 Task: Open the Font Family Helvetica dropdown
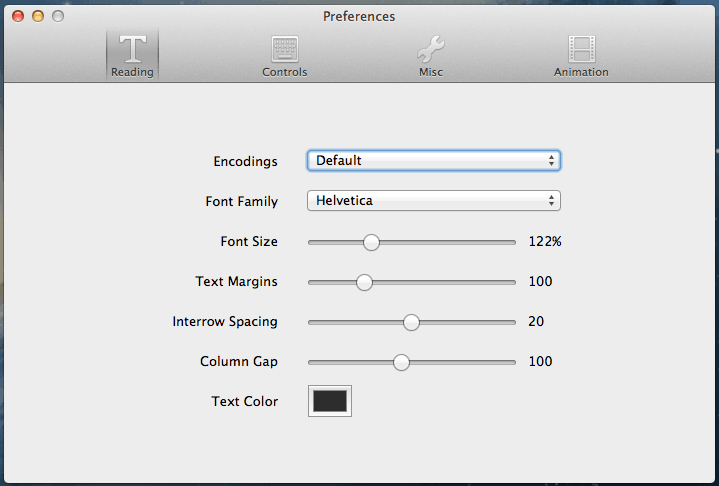click(434, 201)
